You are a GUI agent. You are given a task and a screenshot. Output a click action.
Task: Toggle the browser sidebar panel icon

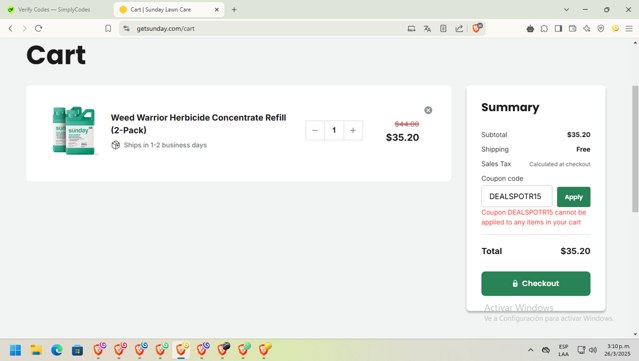click(x=558, y=29)
